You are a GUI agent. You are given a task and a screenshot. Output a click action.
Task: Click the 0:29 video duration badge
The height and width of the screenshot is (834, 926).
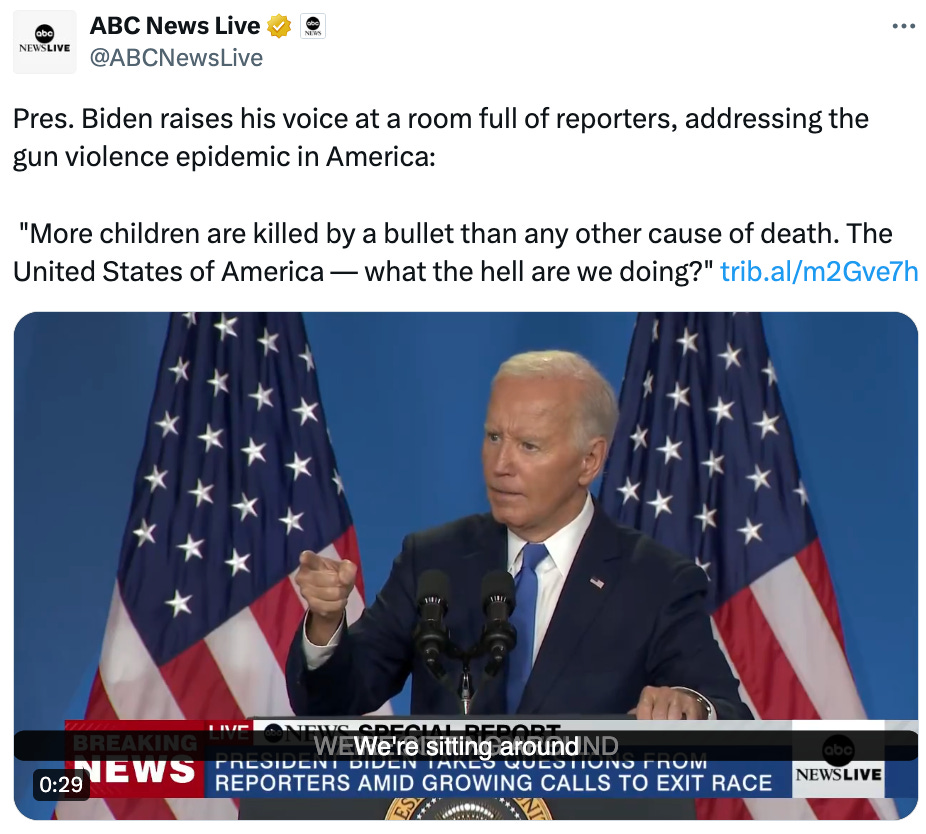click(61, 784)
